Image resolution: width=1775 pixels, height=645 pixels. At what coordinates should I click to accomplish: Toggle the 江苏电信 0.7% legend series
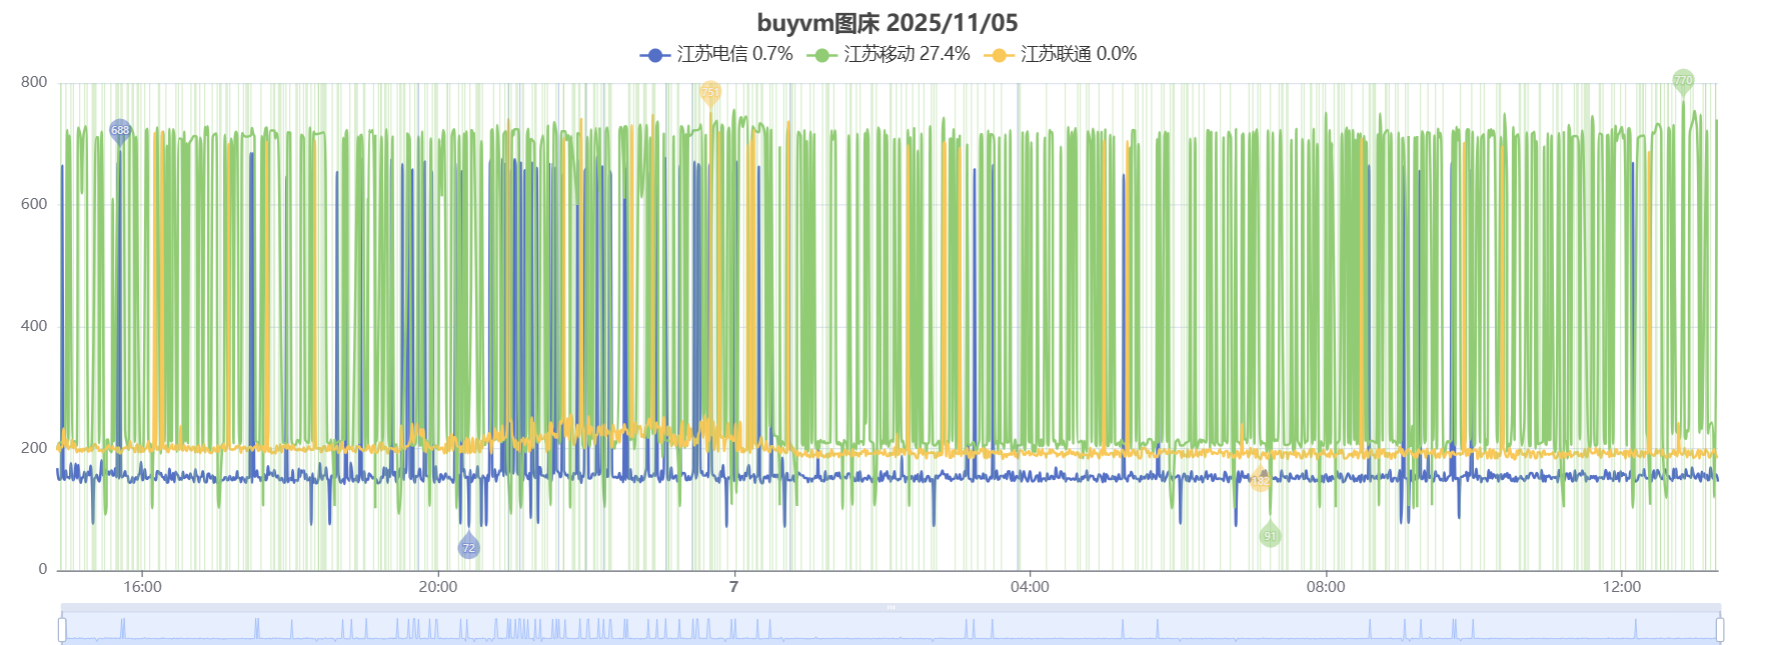[716, 54]
